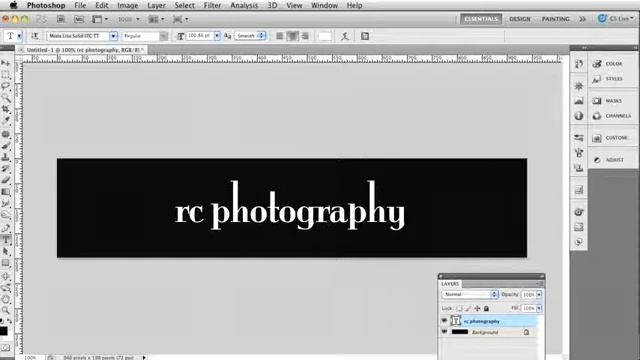
Task: Open the Analysis menu
Action: 244,5
